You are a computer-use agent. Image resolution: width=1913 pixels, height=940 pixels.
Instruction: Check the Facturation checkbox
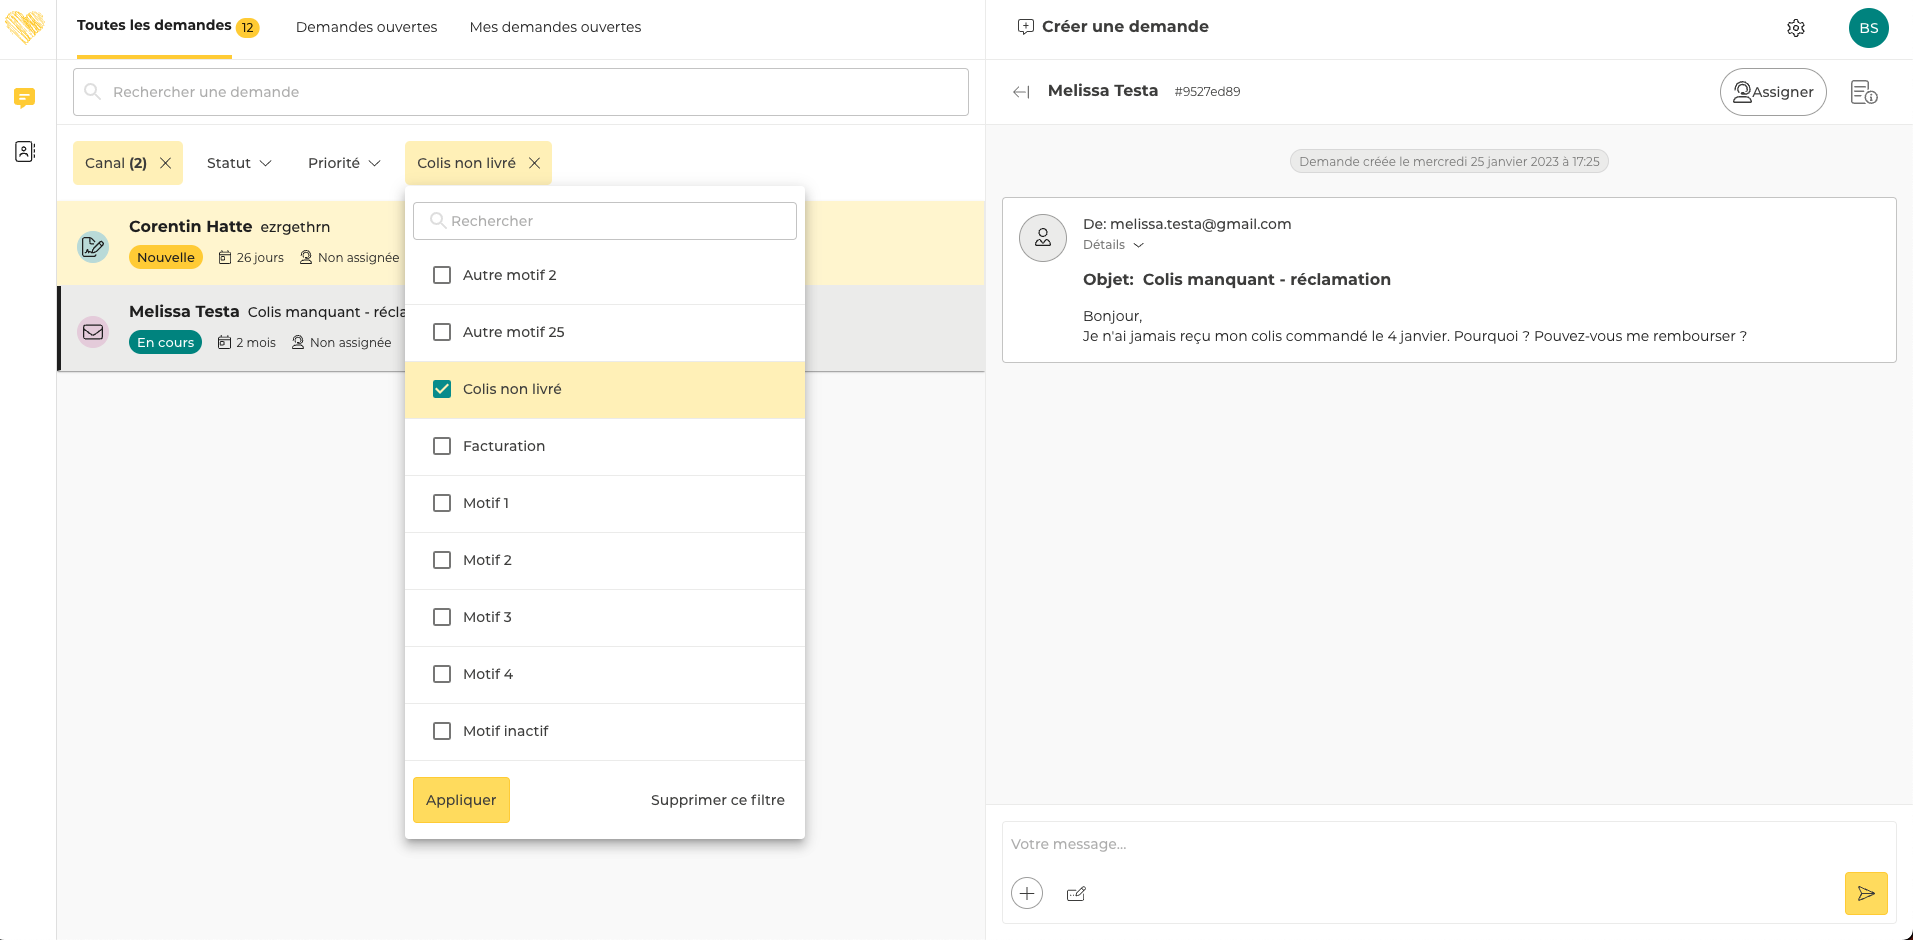(442, 446)
